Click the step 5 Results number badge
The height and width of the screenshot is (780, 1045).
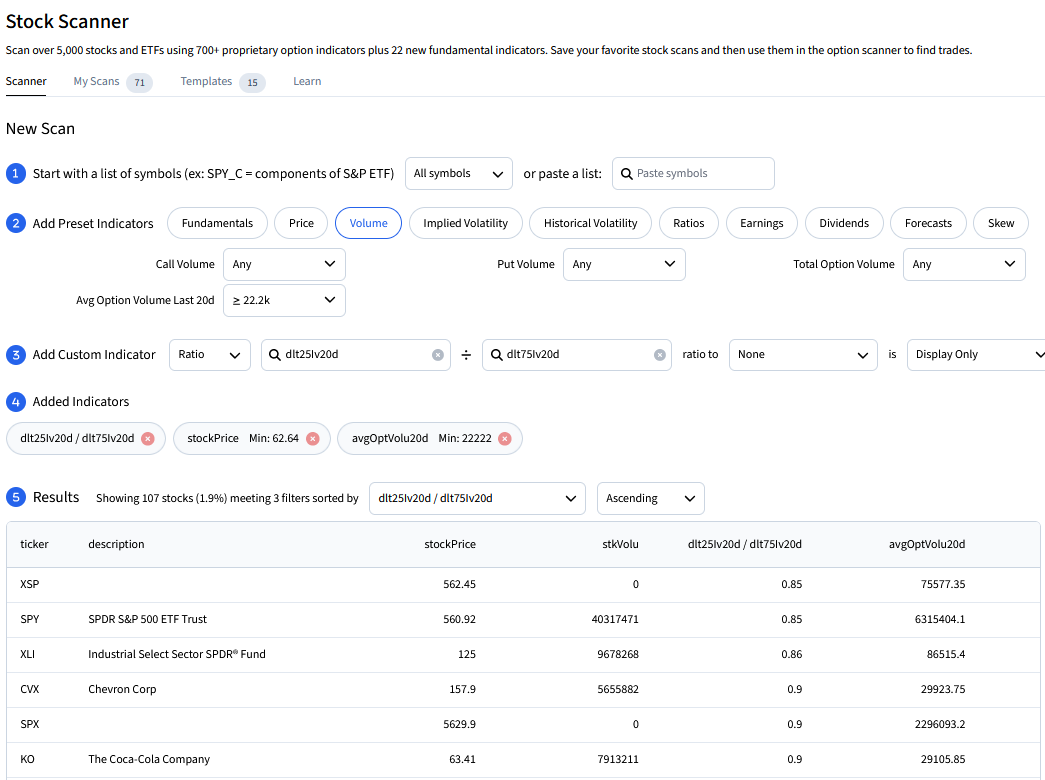click(15, 497)
